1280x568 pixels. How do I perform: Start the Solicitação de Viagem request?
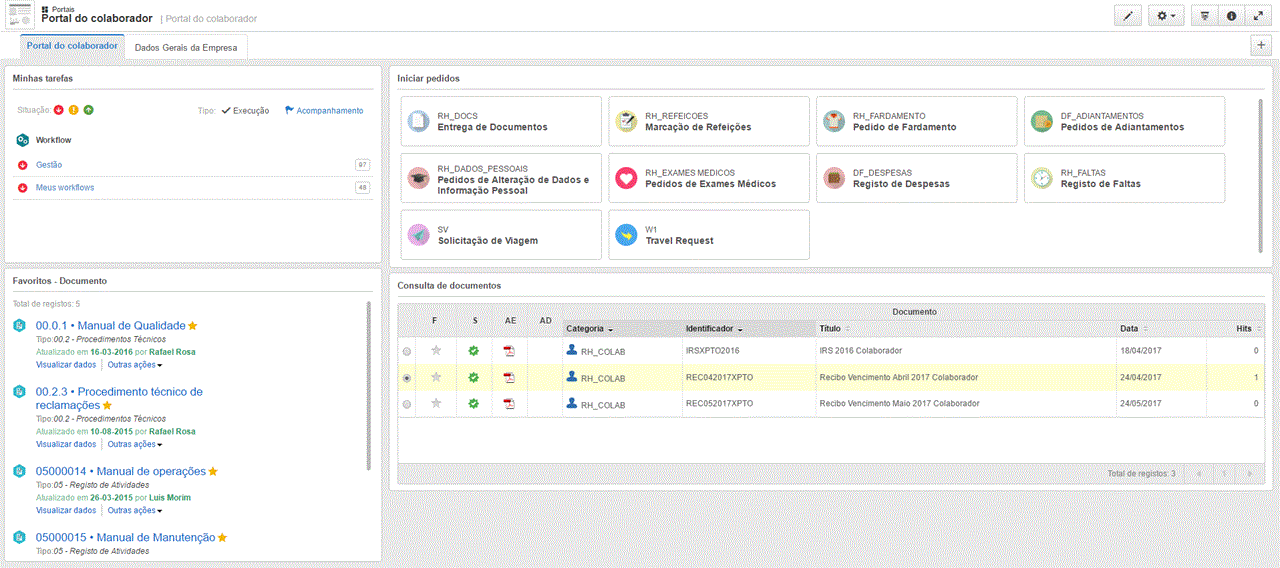[487, 241]
